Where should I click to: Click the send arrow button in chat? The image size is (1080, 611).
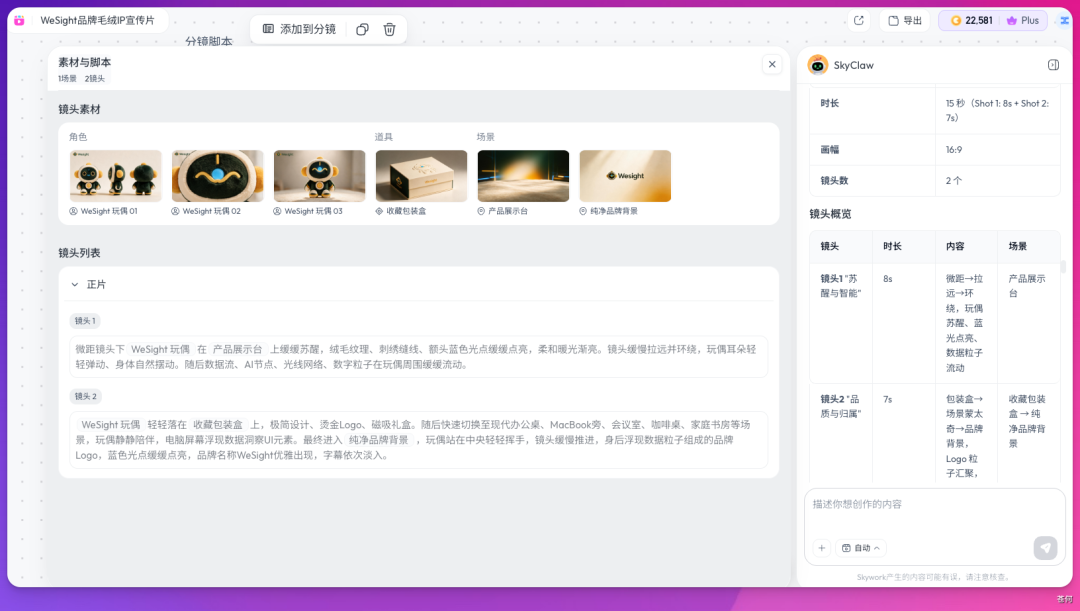click(1045, 548)
